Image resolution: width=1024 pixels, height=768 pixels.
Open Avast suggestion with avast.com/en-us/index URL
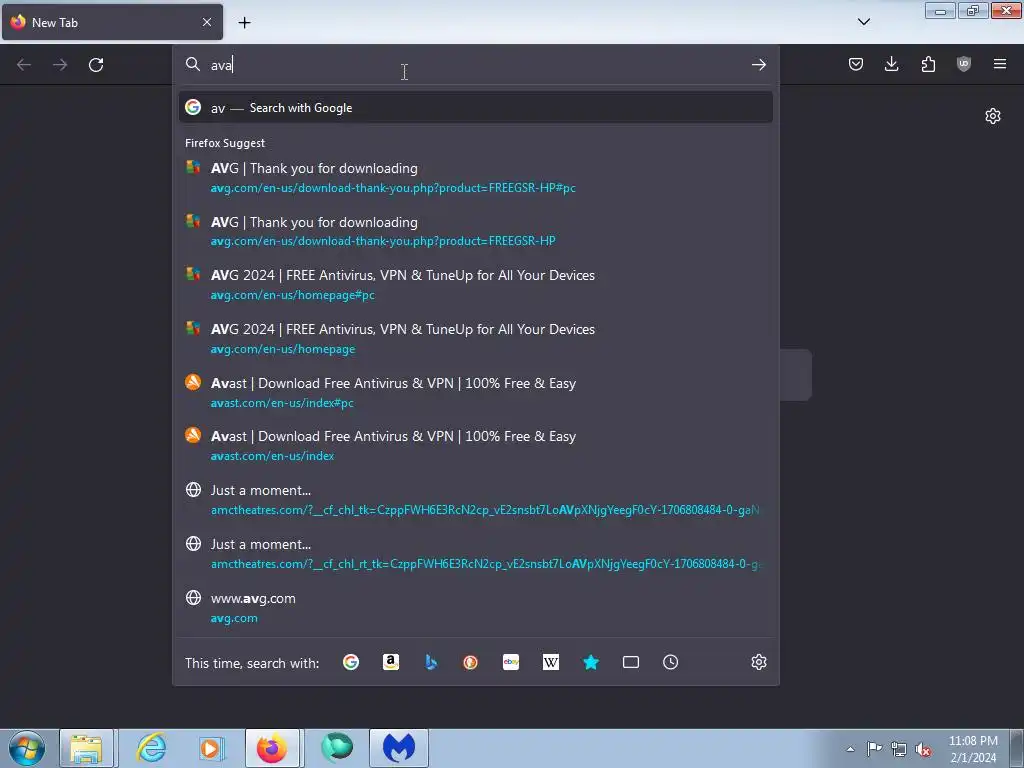coord(475,446)
